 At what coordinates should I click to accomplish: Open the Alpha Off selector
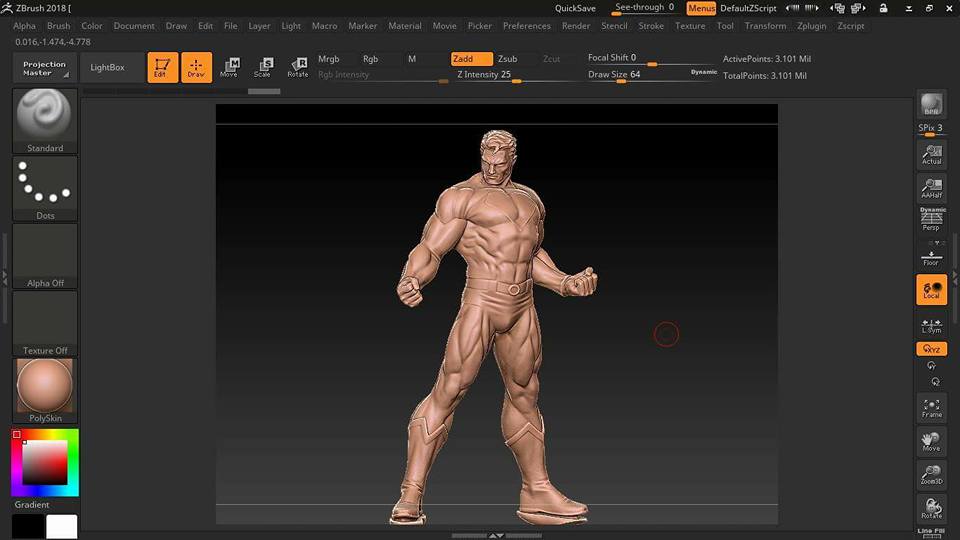45,256
